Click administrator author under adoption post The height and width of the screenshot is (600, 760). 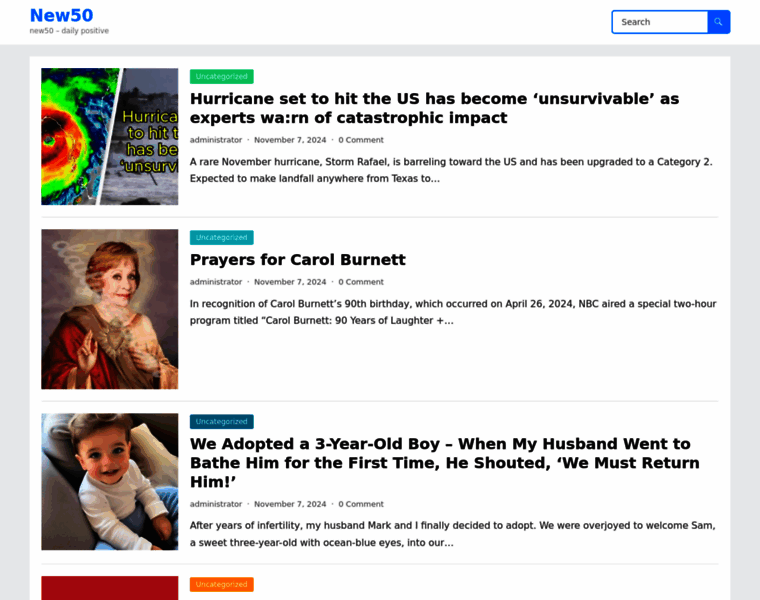(x=216, y=504)
